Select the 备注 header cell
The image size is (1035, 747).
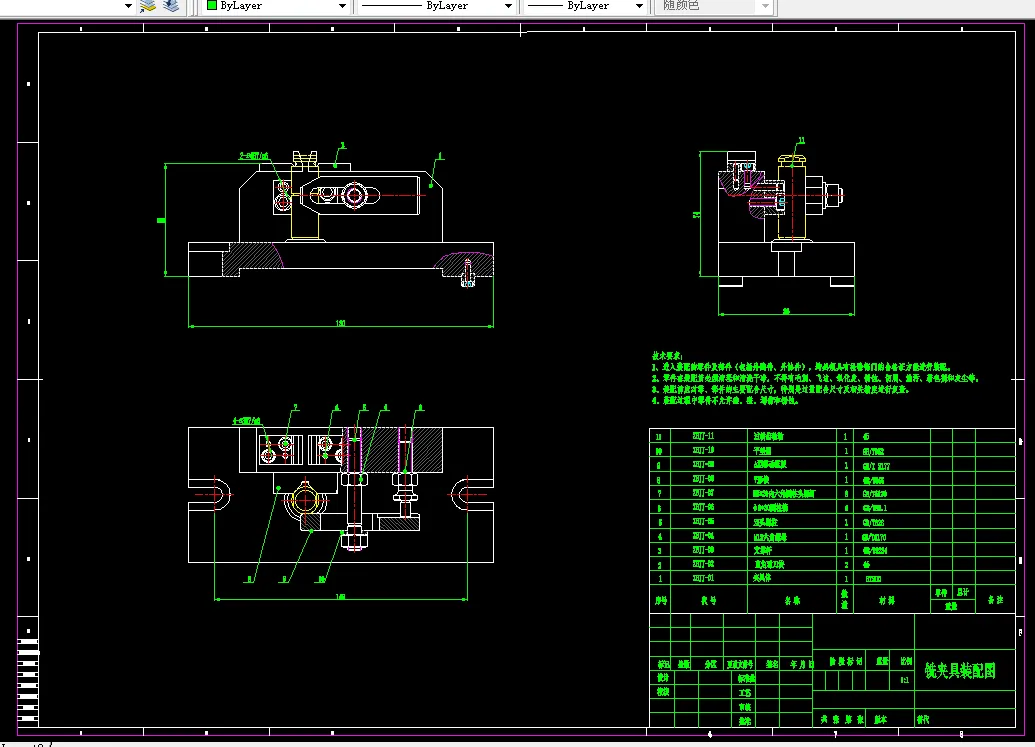pos(995,600)
